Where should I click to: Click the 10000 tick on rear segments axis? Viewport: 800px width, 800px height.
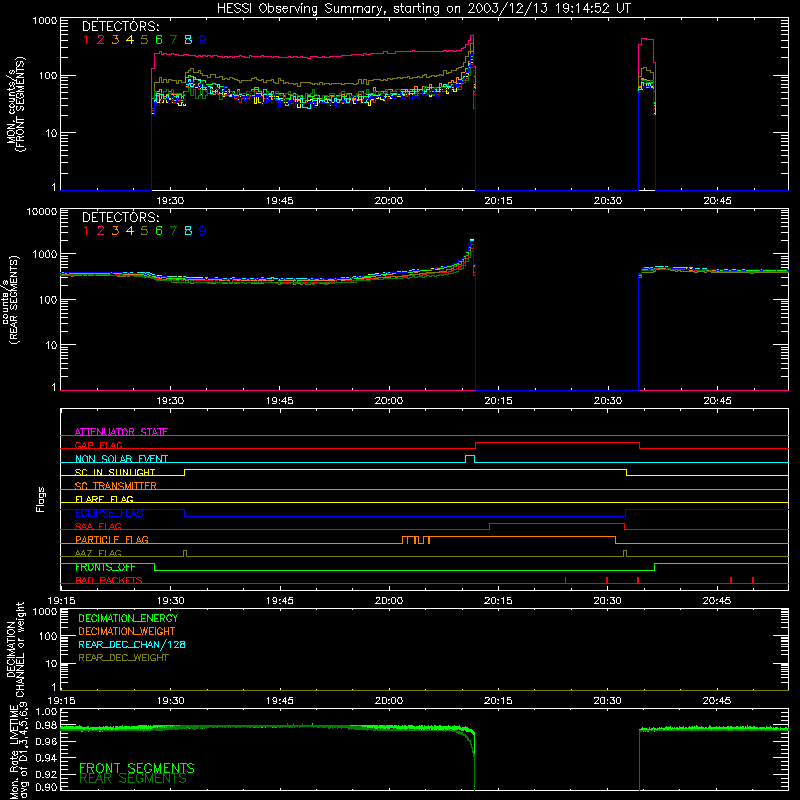click(42, 212)
